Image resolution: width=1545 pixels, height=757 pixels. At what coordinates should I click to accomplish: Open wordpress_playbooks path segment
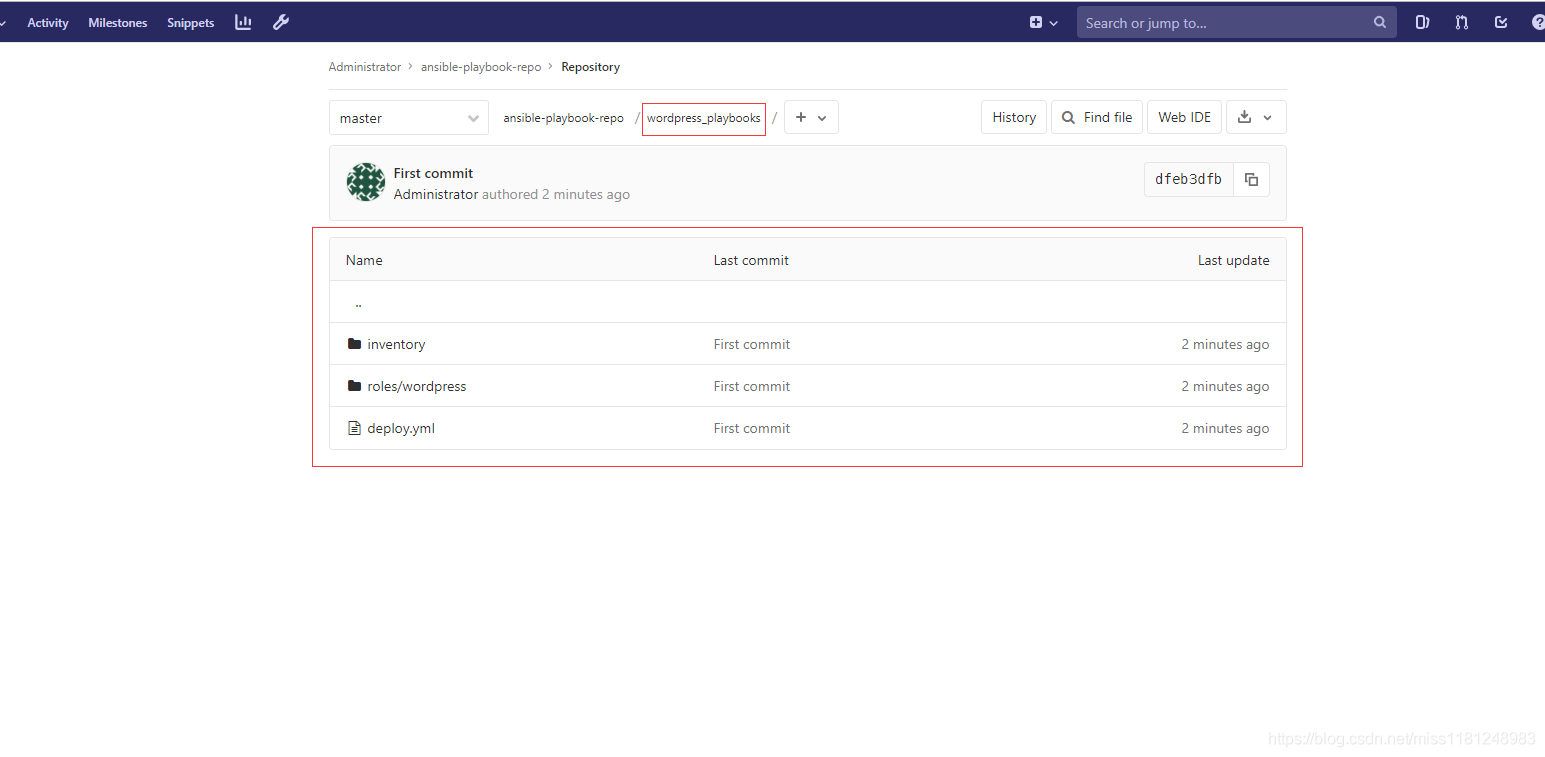[x=704, y=118]
